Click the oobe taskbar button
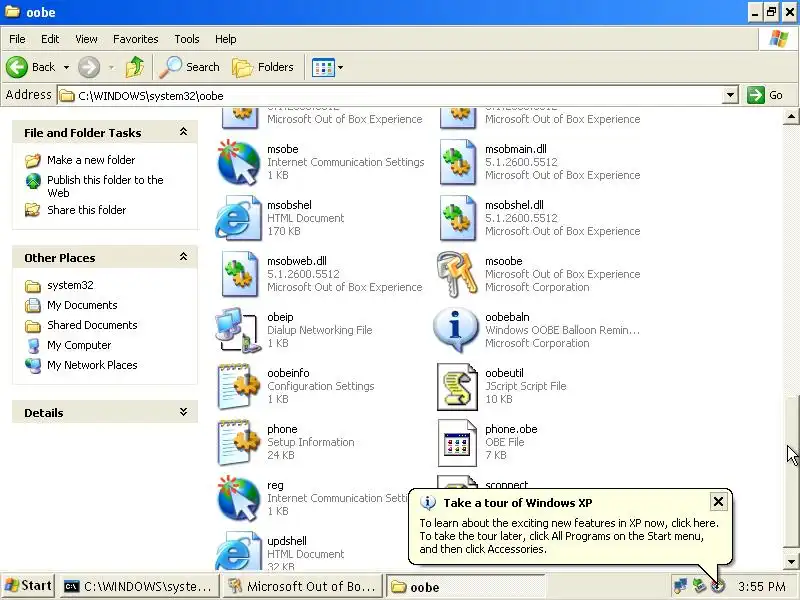 click(465, 587)
